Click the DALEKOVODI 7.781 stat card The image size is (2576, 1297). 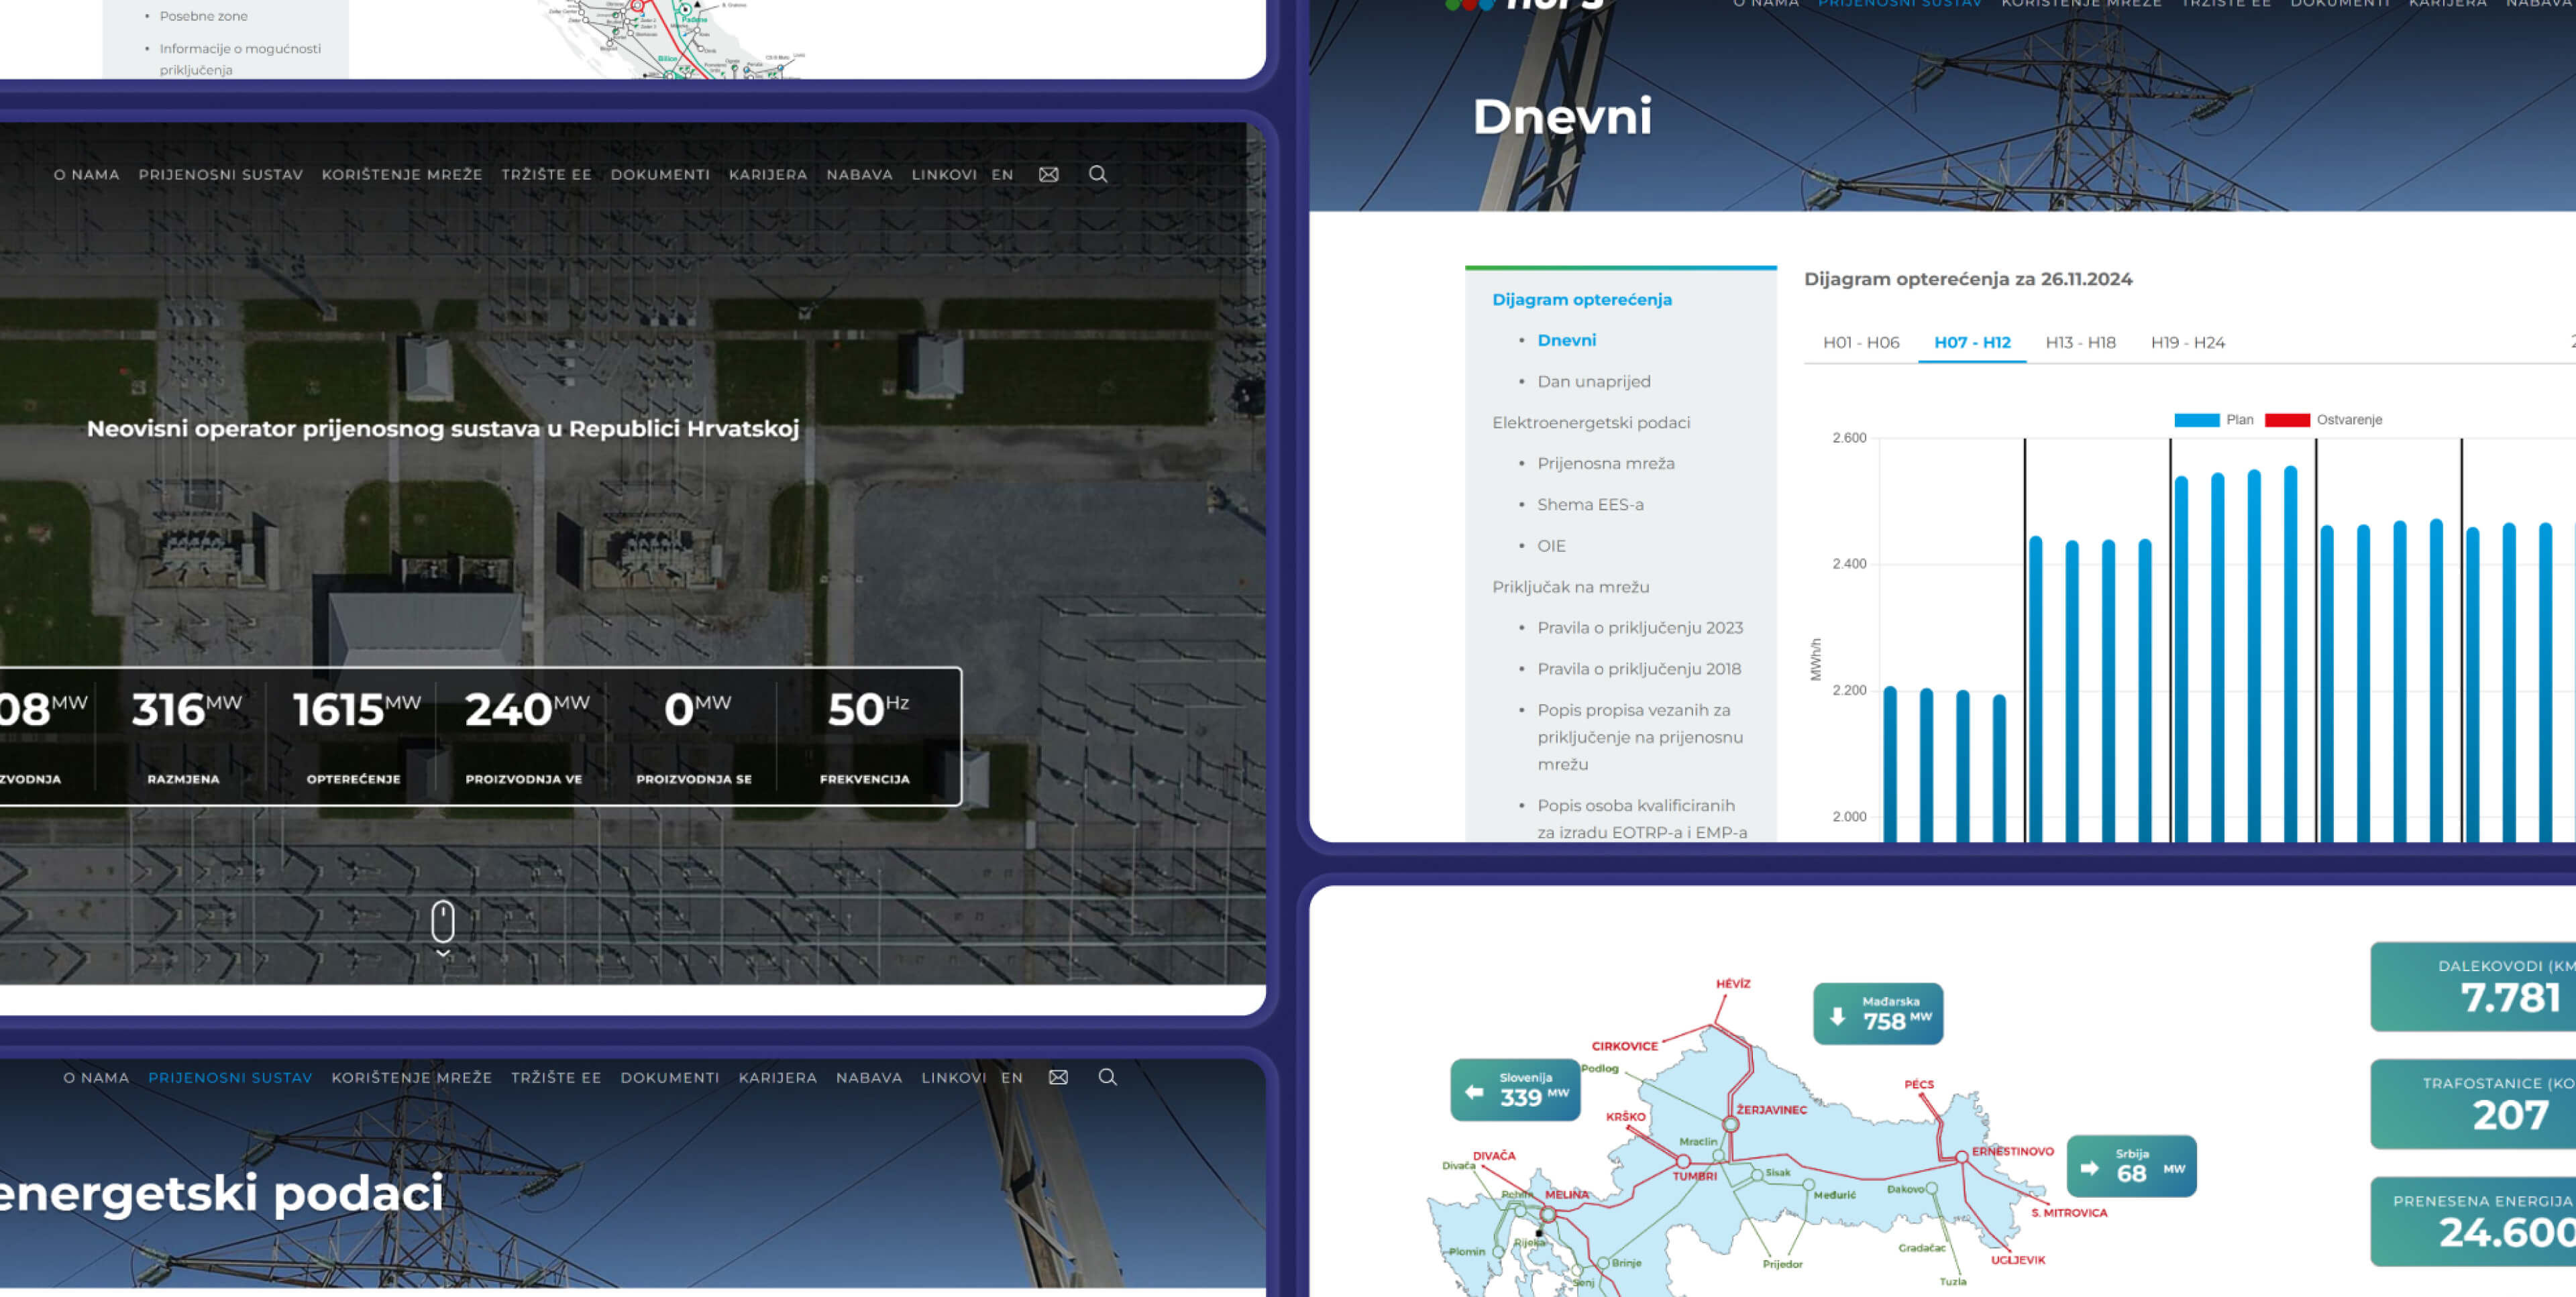click(2472, 986)
